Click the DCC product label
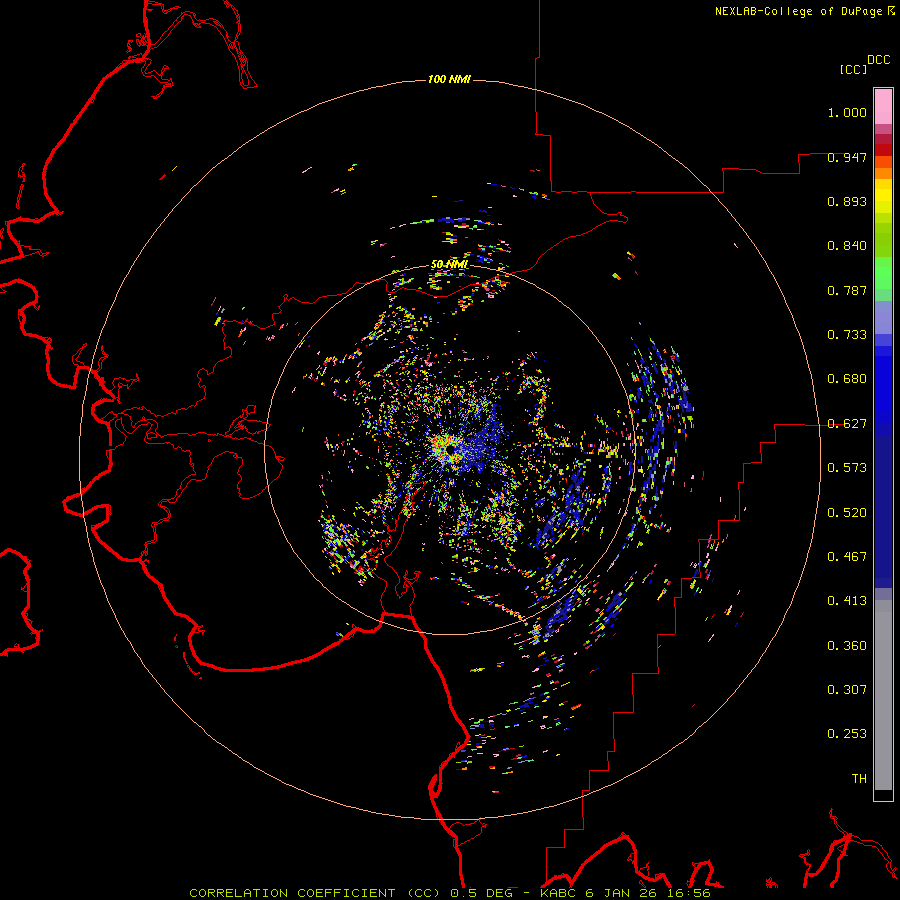Screen dimensions: 900x900 click(878, 60)
